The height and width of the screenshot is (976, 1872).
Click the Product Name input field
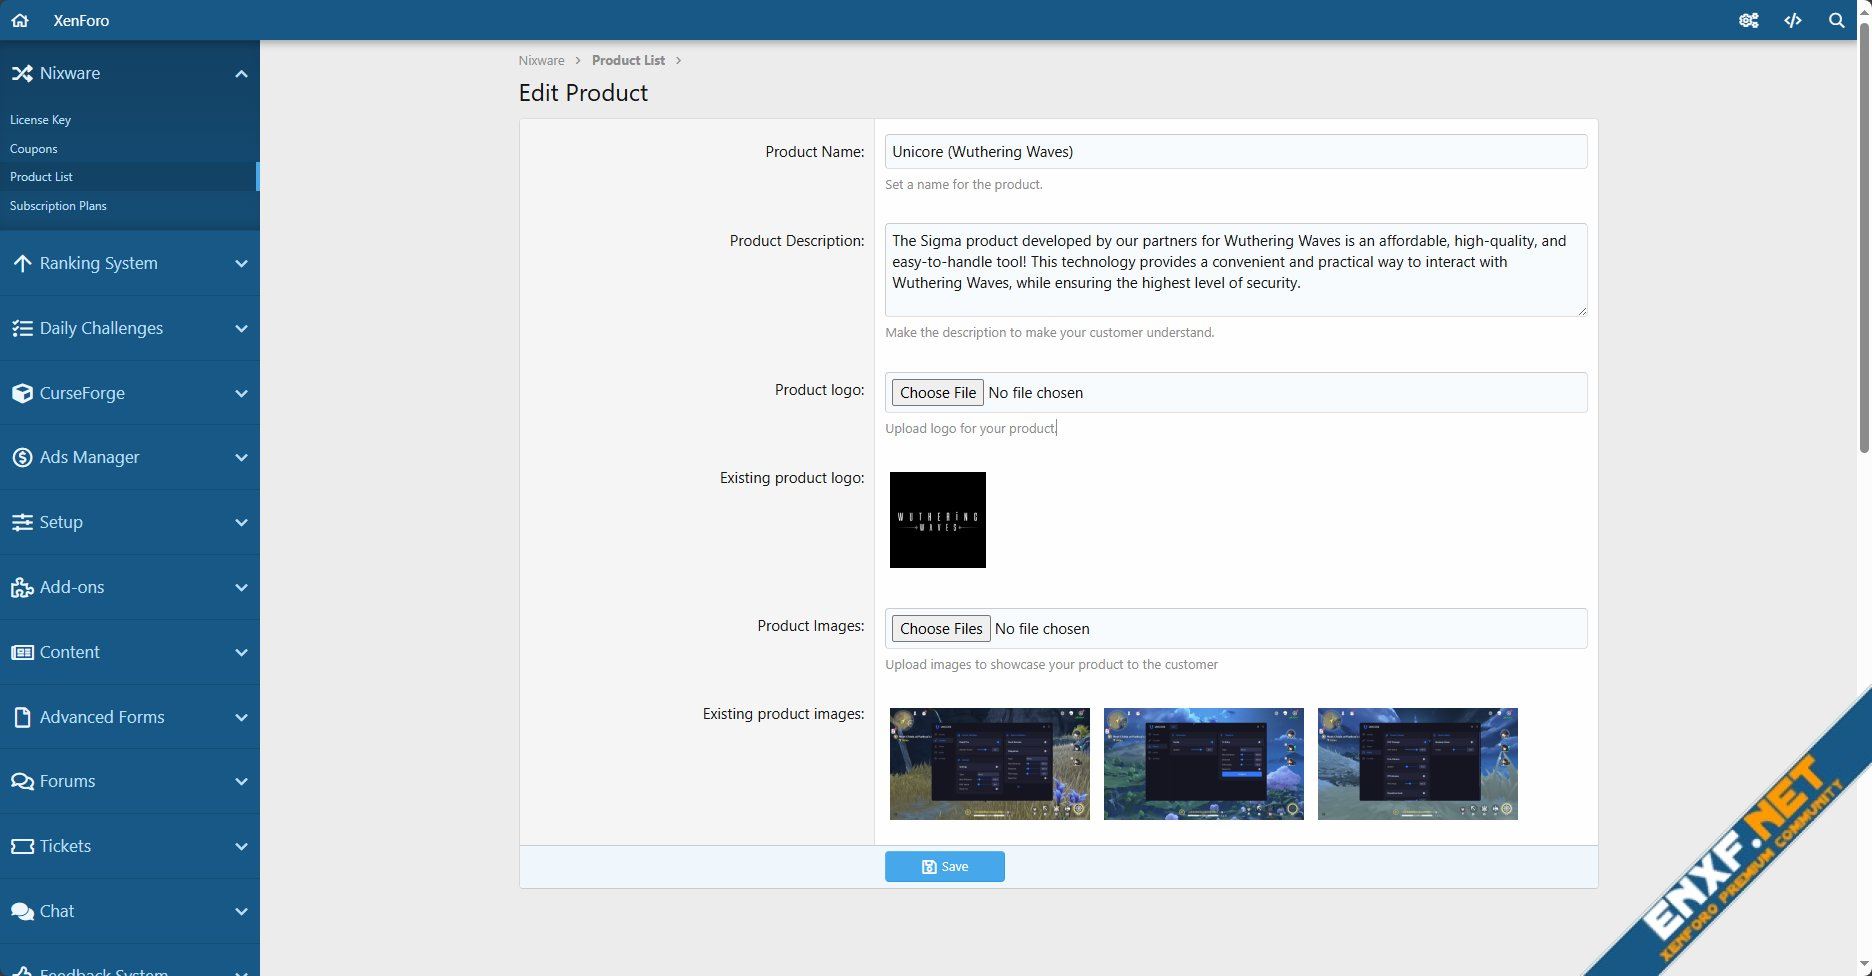[1236, 152]
